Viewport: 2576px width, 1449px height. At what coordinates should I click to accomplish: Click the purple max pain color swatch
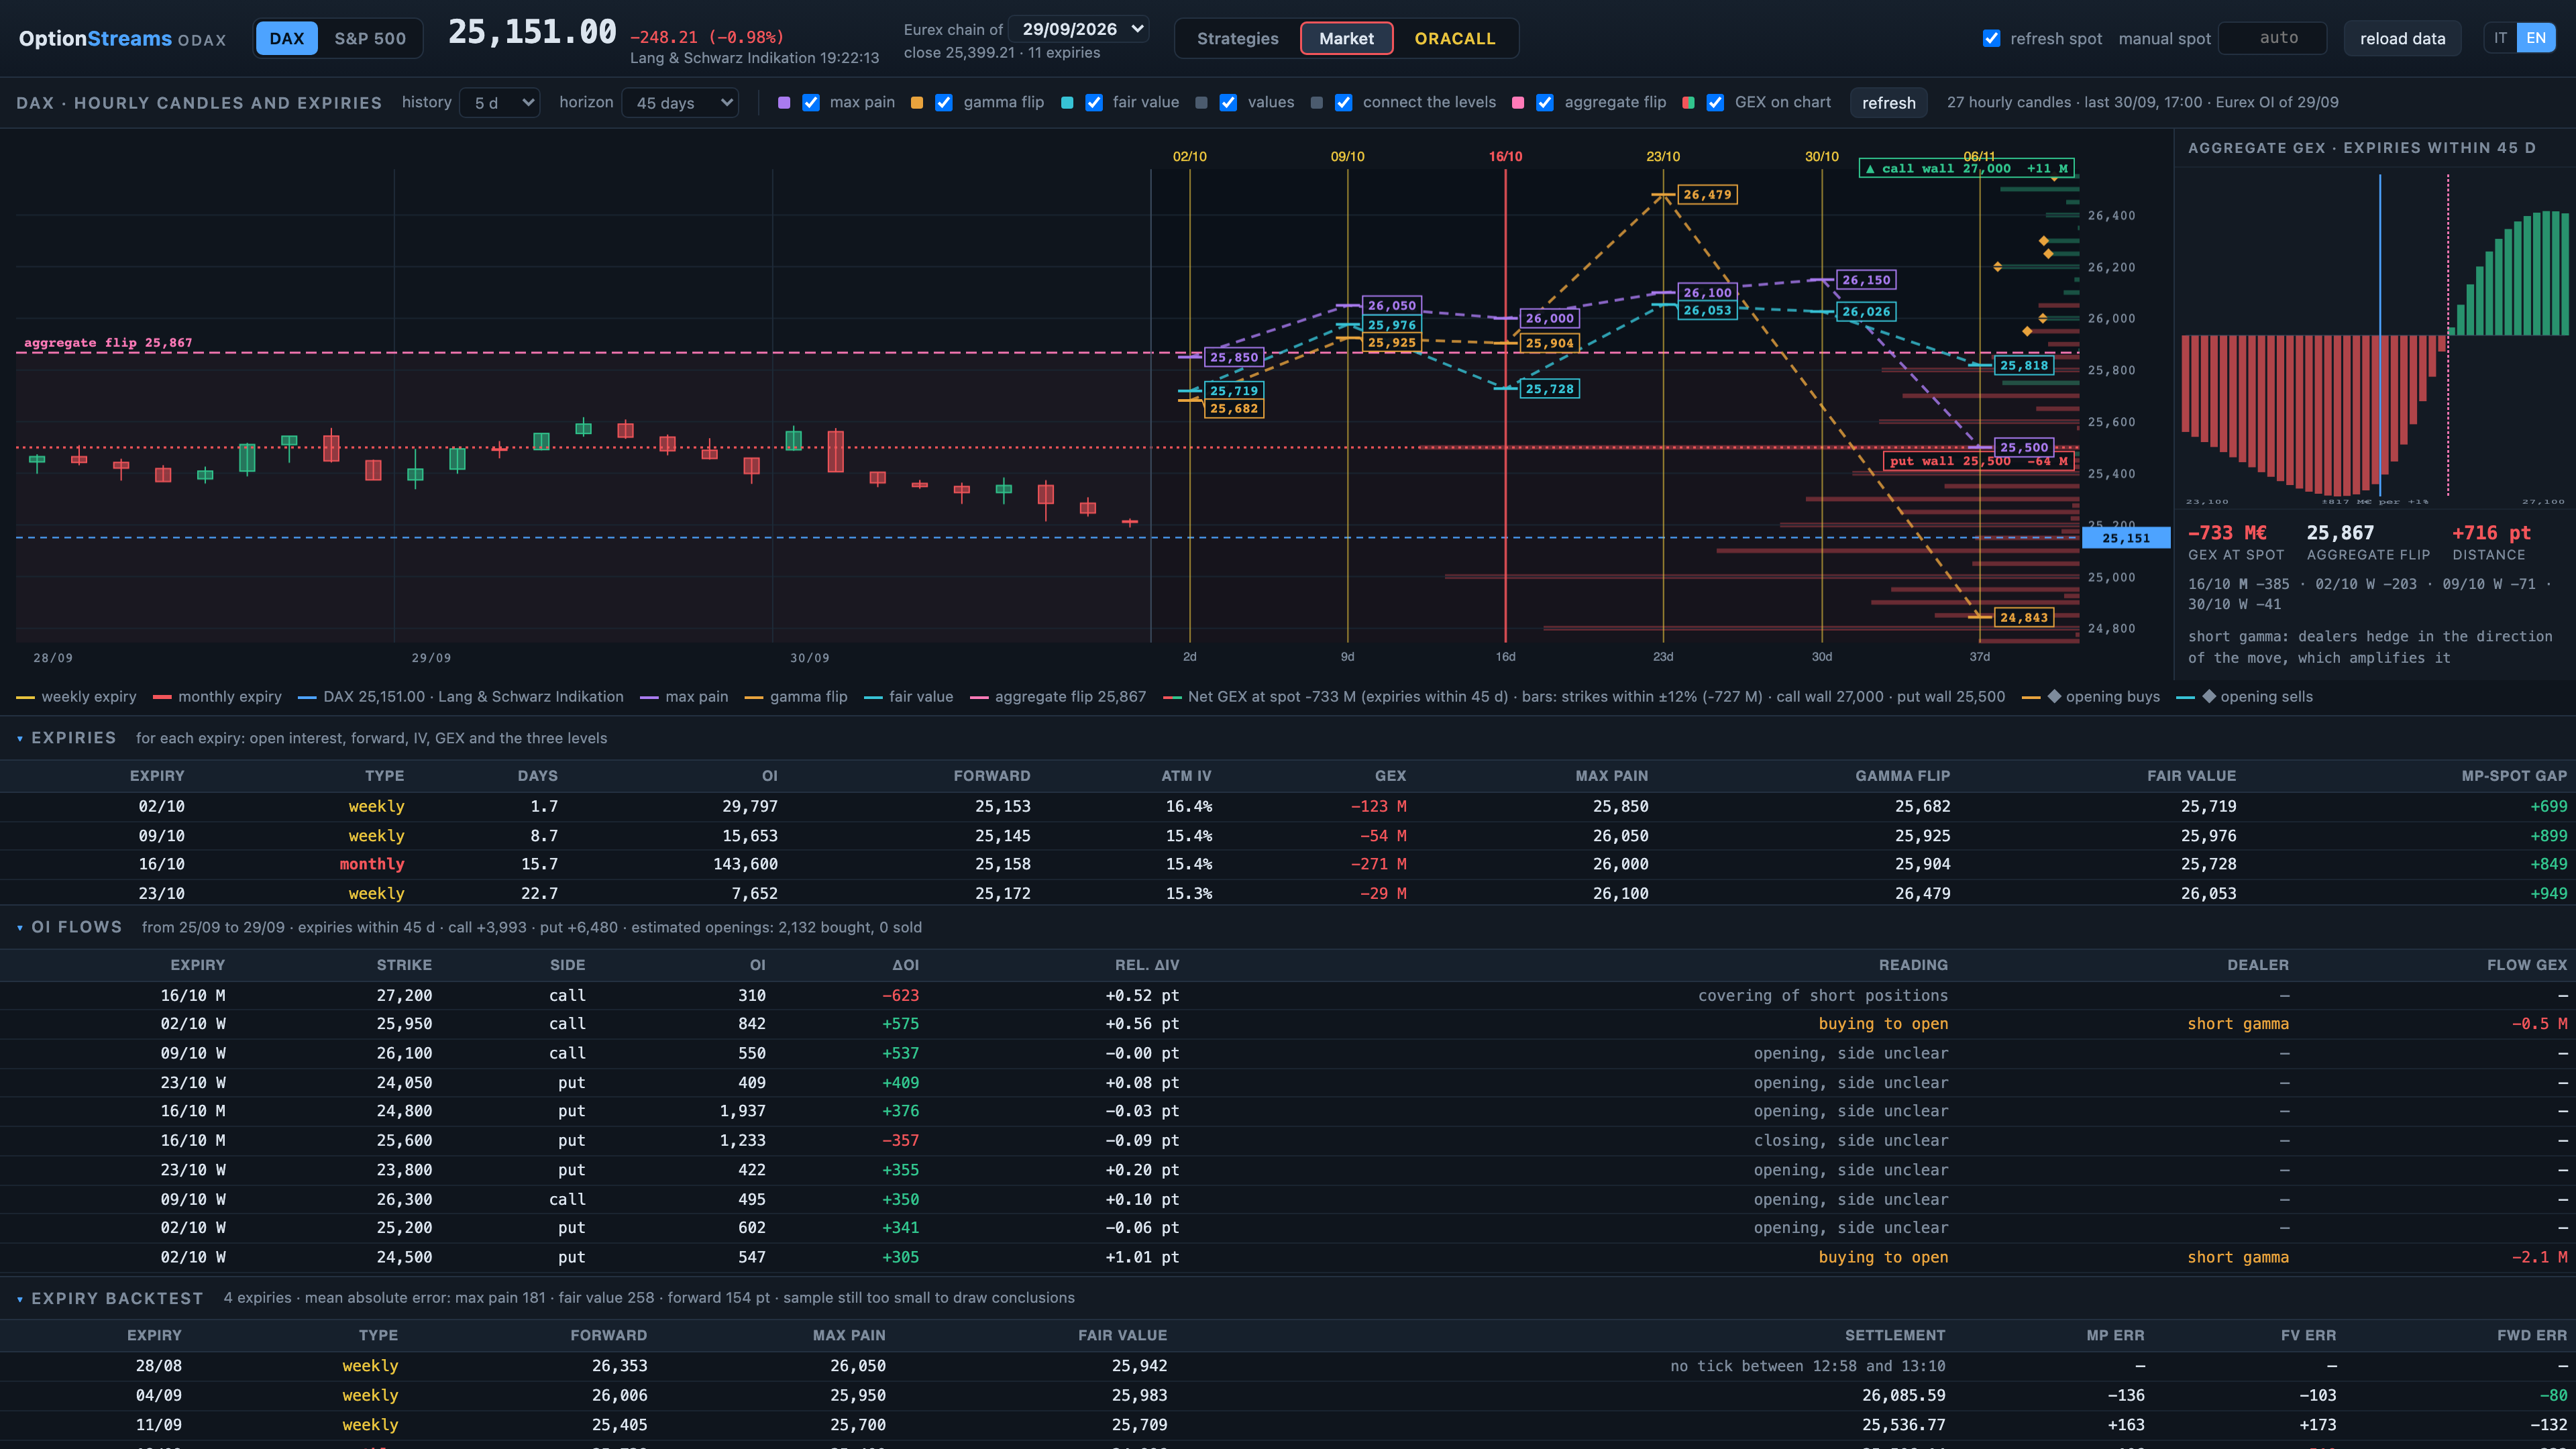tap(784, 102)
